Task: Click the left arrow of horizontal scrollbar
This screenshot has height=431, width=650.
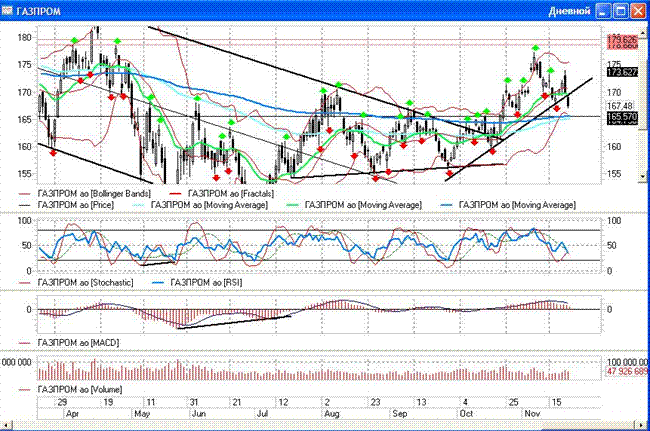Action: coord(5,426)
